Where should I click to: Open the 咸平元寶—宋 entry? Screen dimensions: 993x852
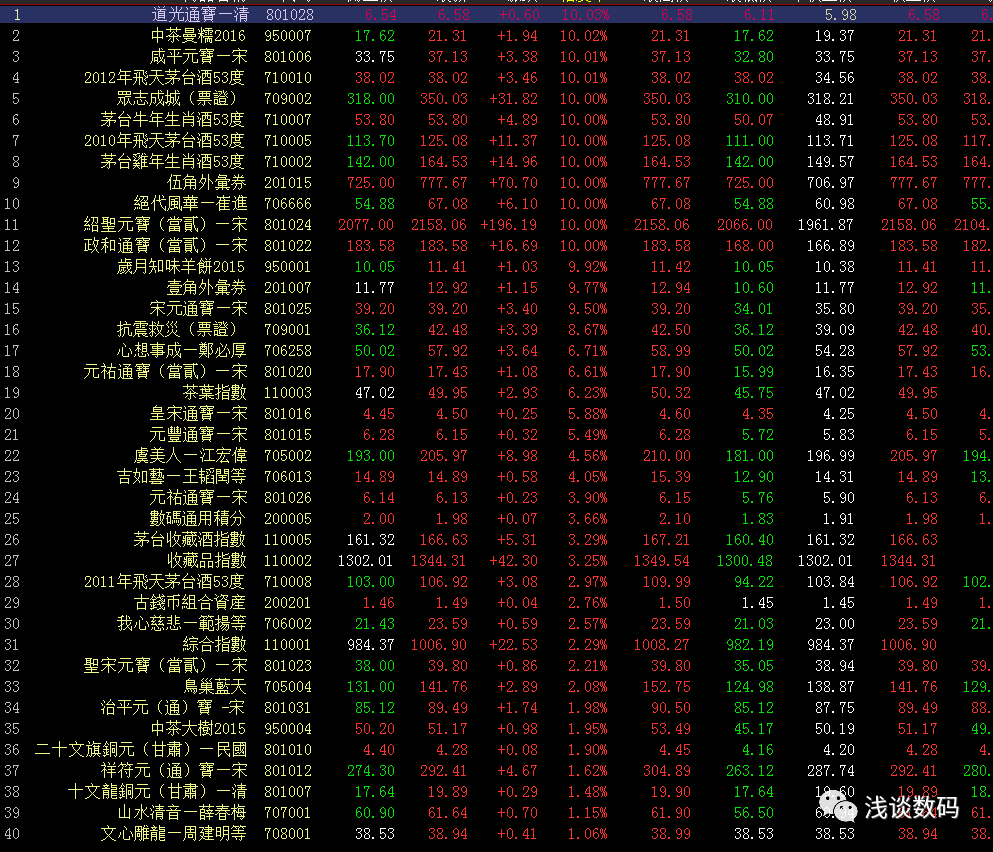[x=198, y=57]
